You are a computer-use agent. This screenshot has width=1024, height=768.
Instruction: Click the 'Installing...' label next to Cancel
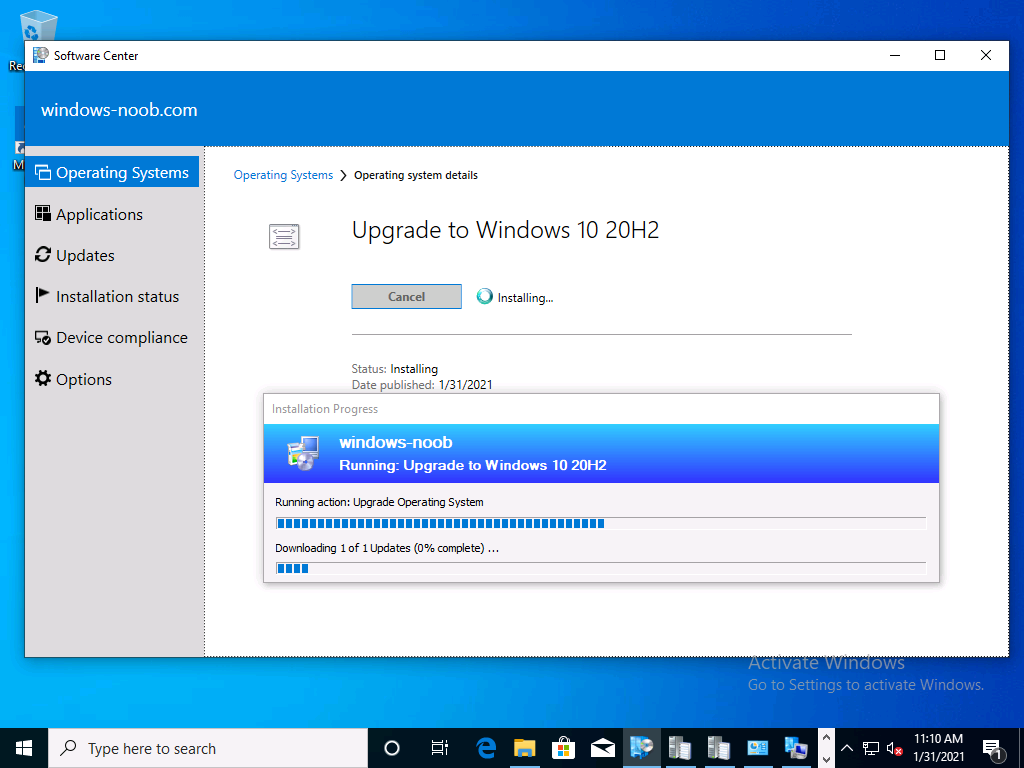pos(526,298)
